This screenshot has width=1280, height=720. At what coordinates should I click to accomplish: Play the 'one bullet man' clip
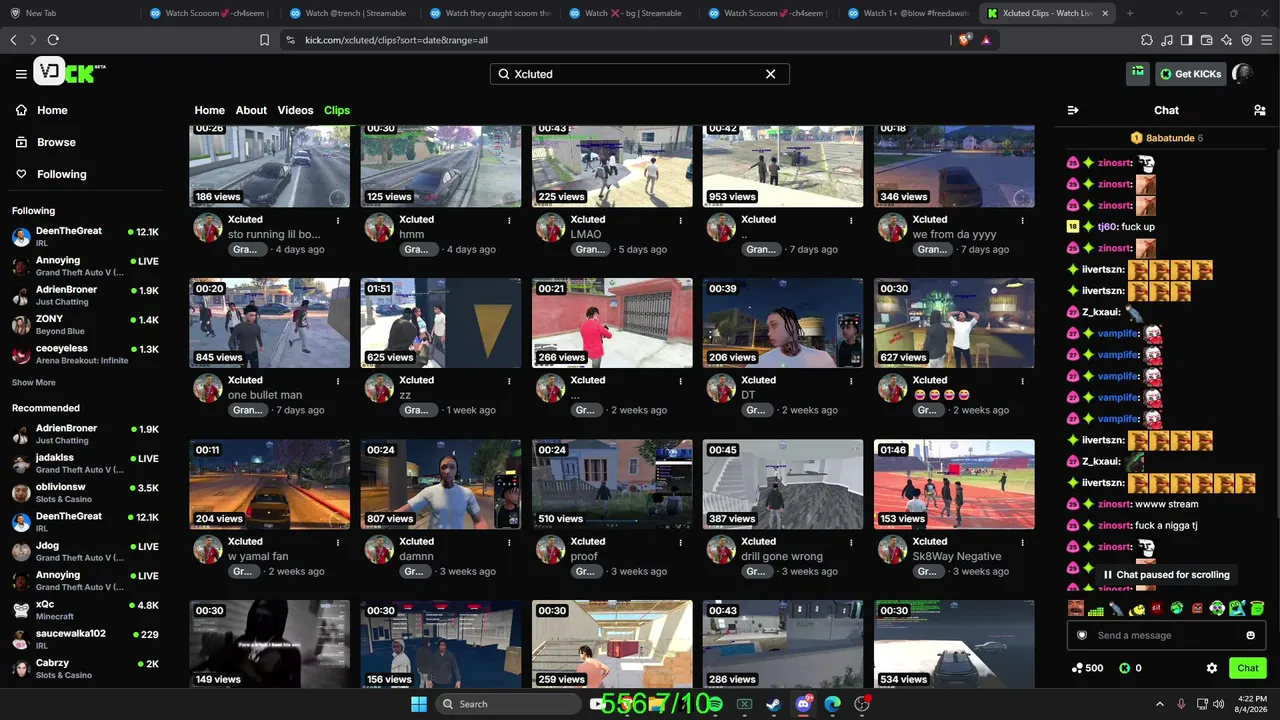pyautogui.click(x=270, y=323)
